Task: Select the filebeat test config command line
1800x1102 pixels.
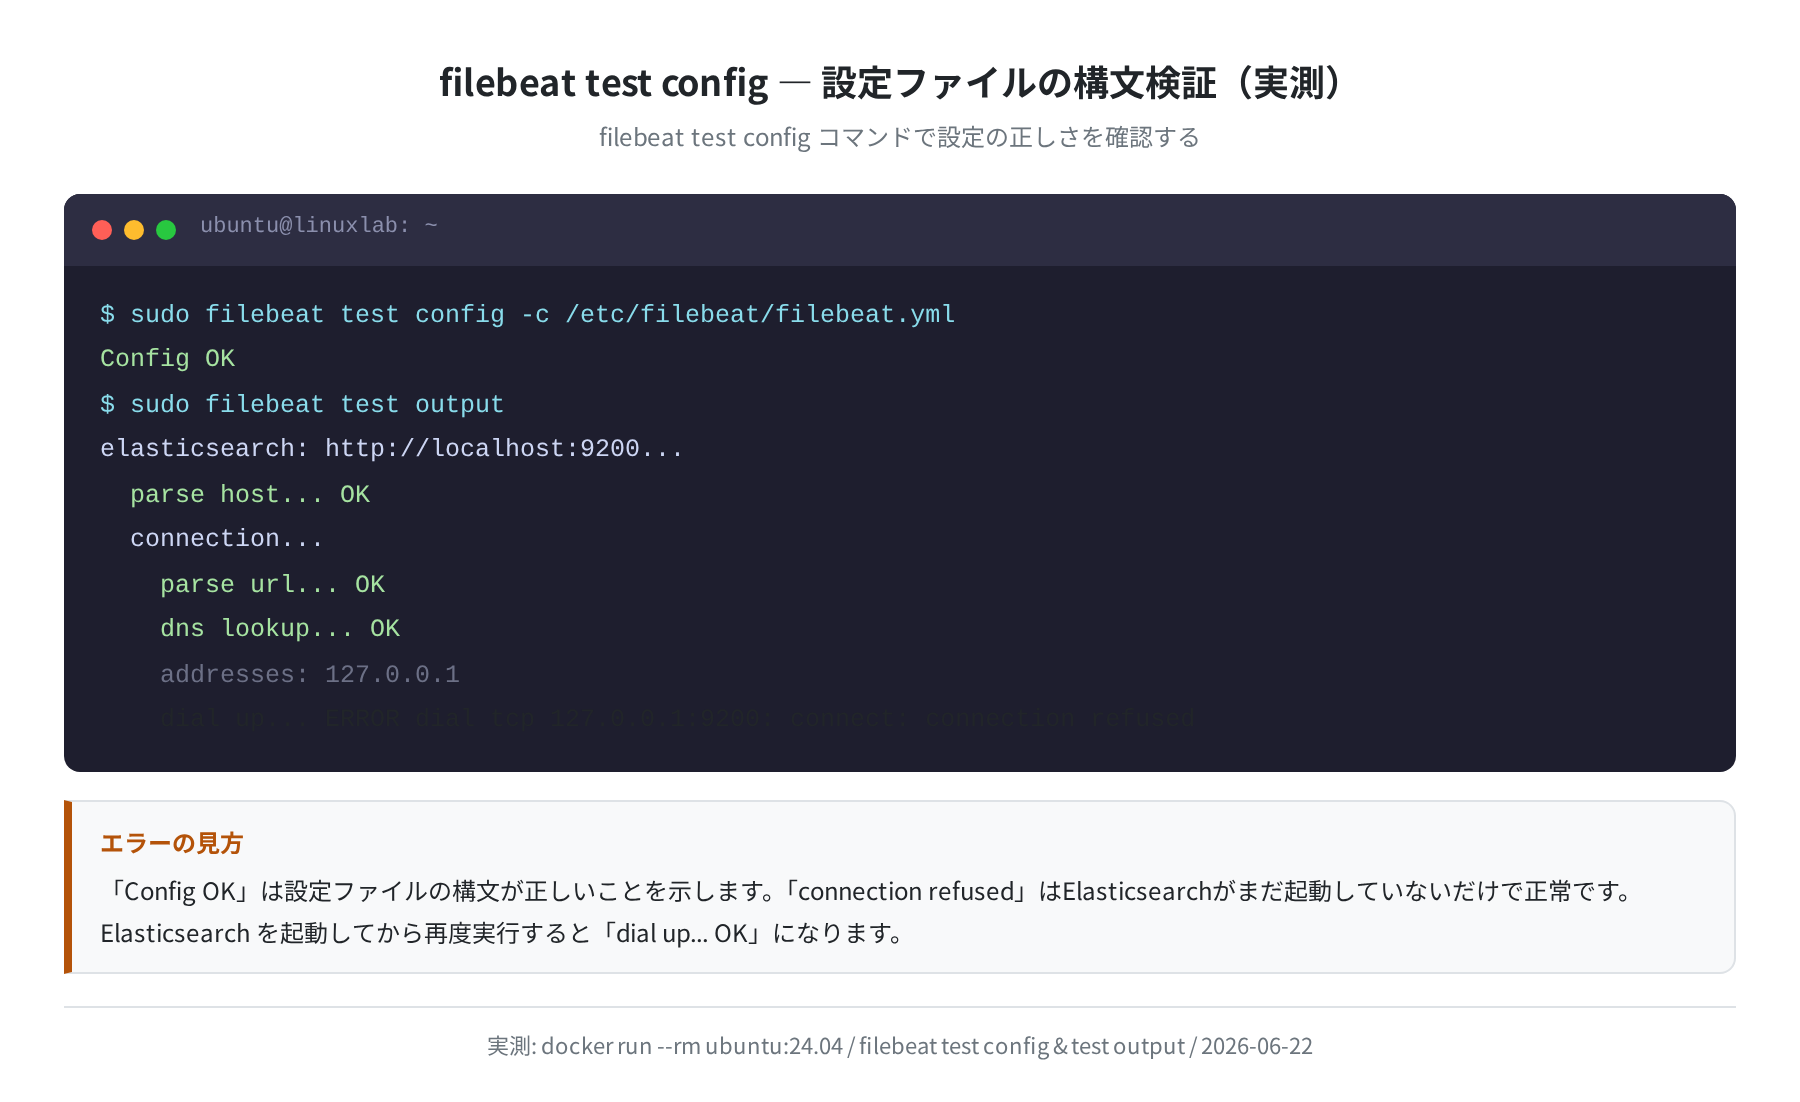Action: click(x=528, y=314)
